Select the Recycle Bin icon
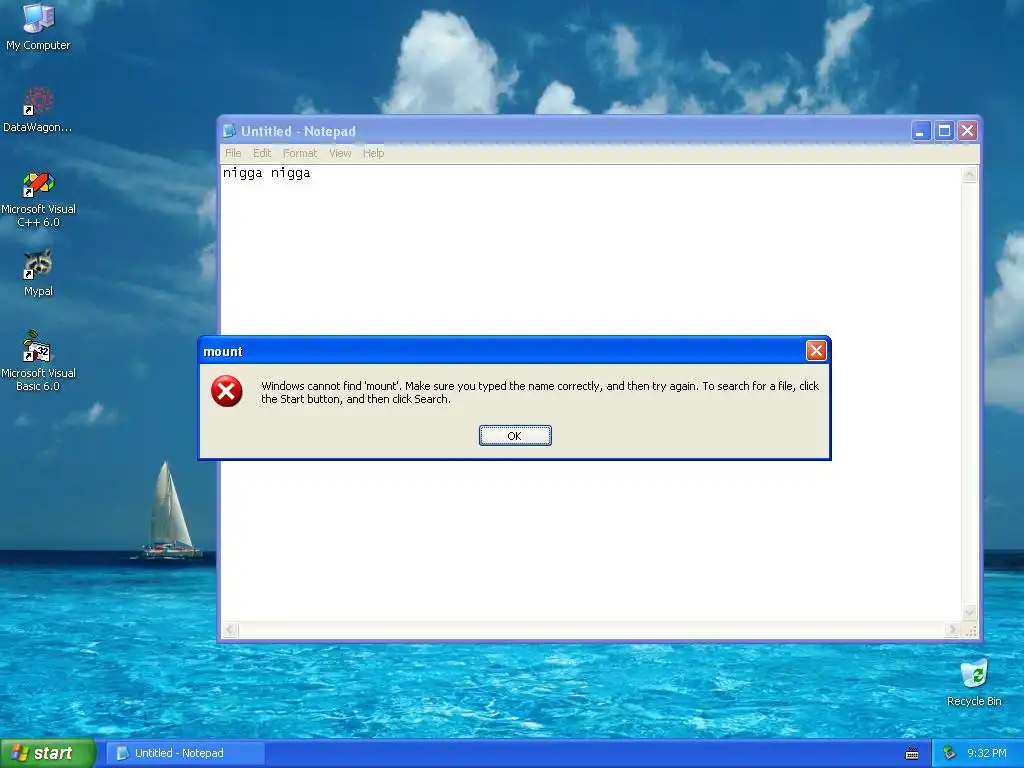The width and height of the screenshot is (1024, 768). point(974,682)
